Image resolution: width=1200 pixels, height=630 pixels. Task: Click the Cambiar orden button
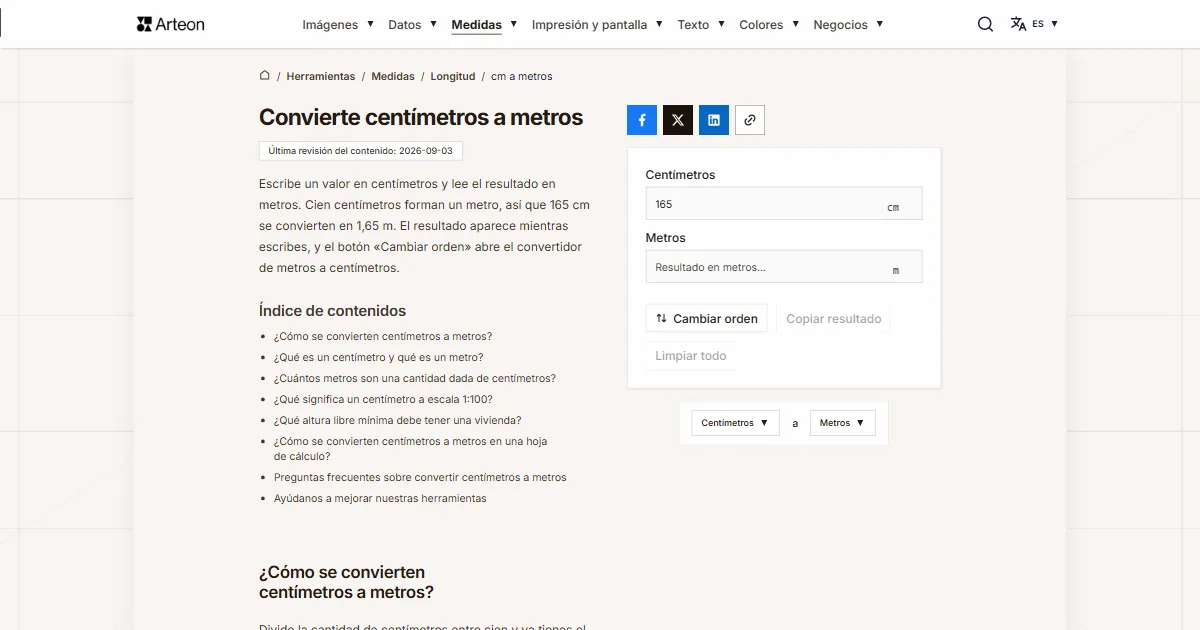[707, 319]
